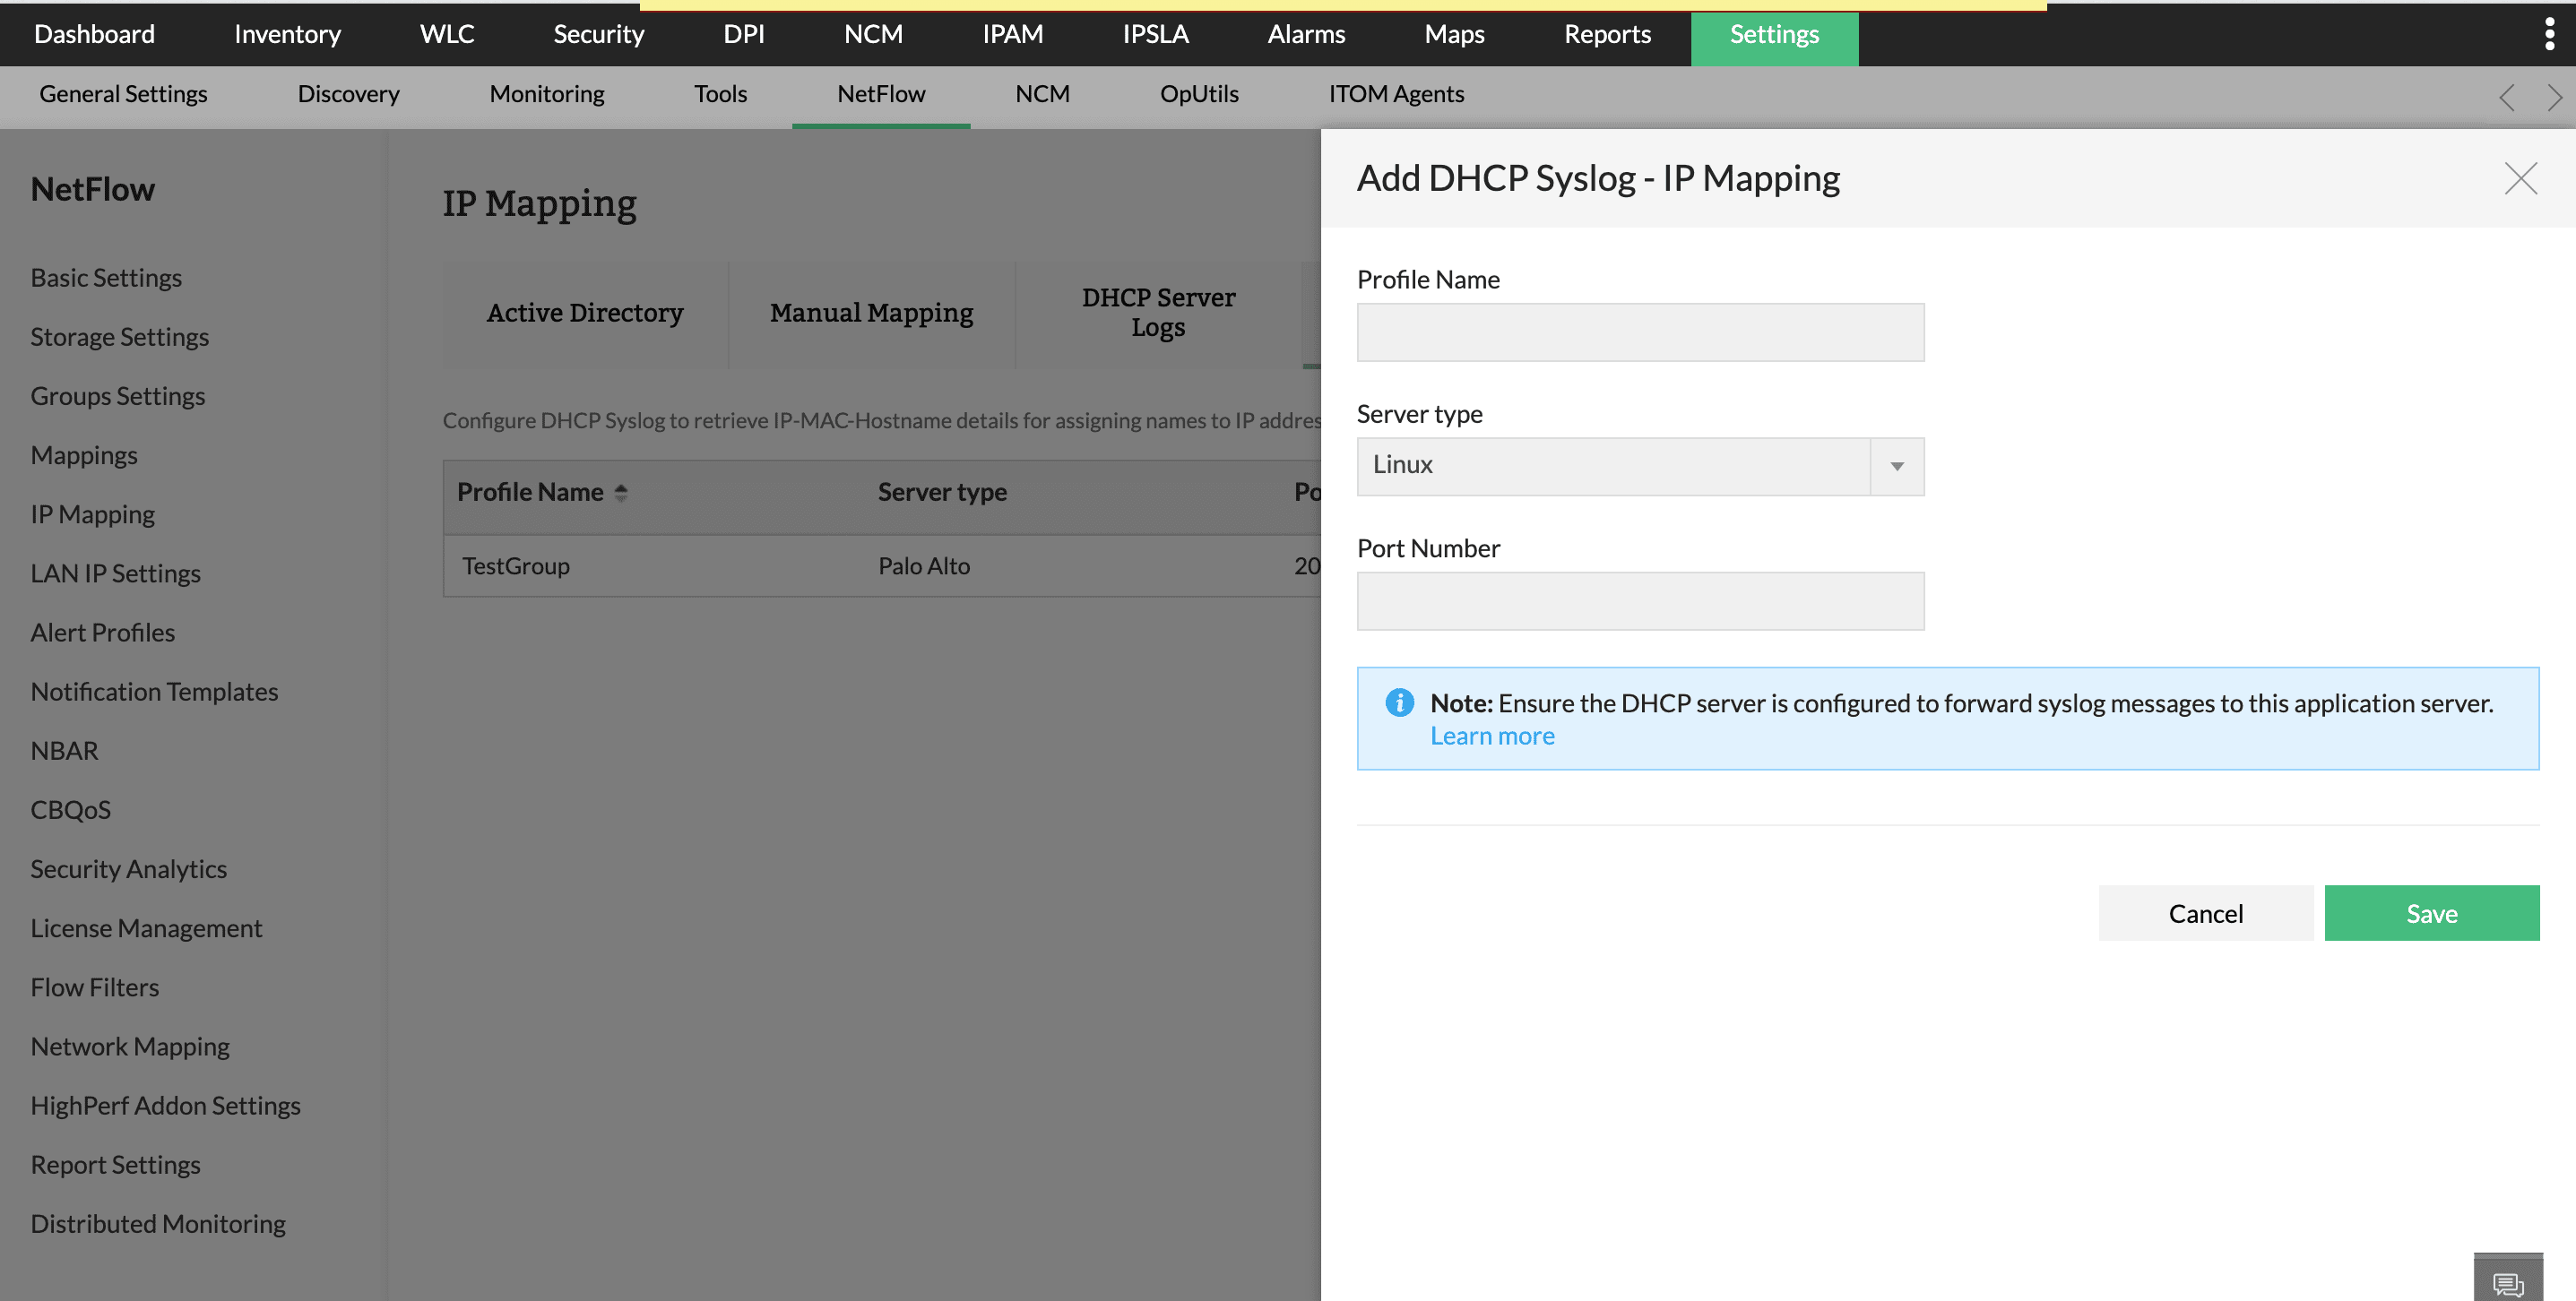This screenshot has width=2576, height=1301.
Task: Switch to the Discovery settings tab
Action: [348, 94]
